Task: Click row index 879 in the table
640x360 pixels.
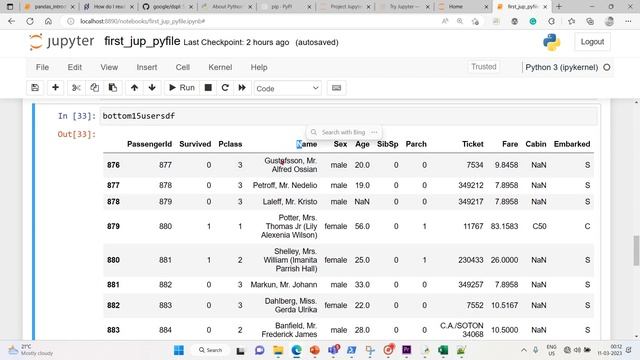Action: 113,226
